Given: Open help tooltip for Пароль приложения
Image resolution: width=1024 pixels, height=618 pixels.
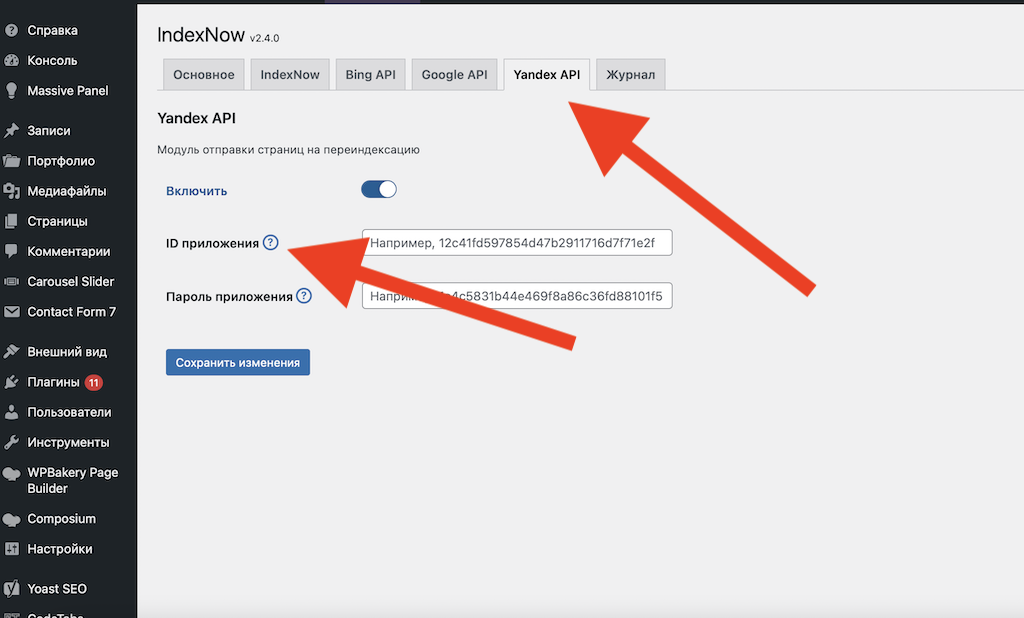Looking at the screenshot, I should (x=304, y=296).
